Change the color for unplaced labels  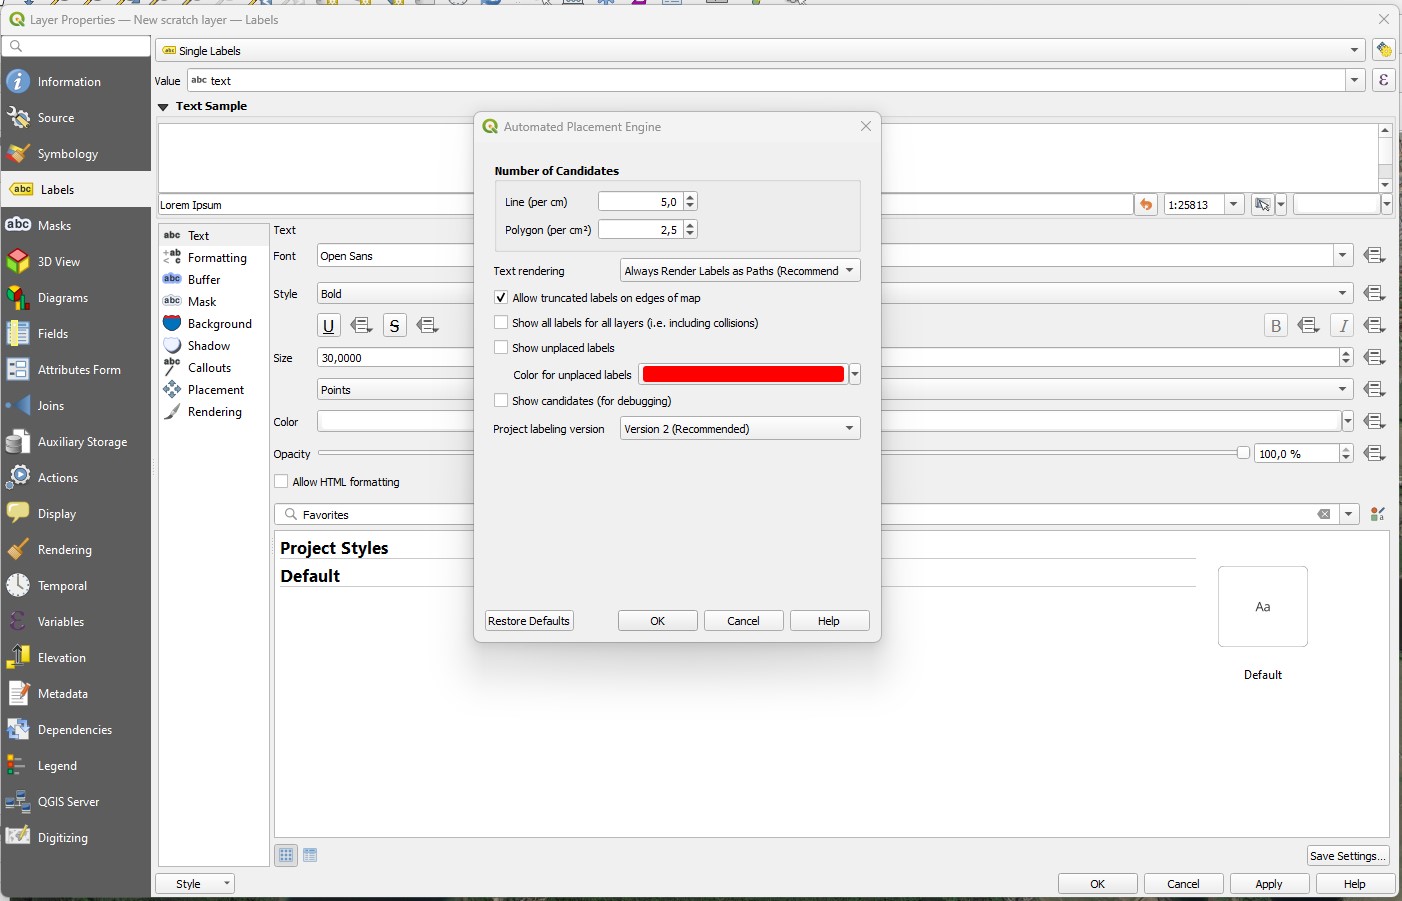(742, 373)
